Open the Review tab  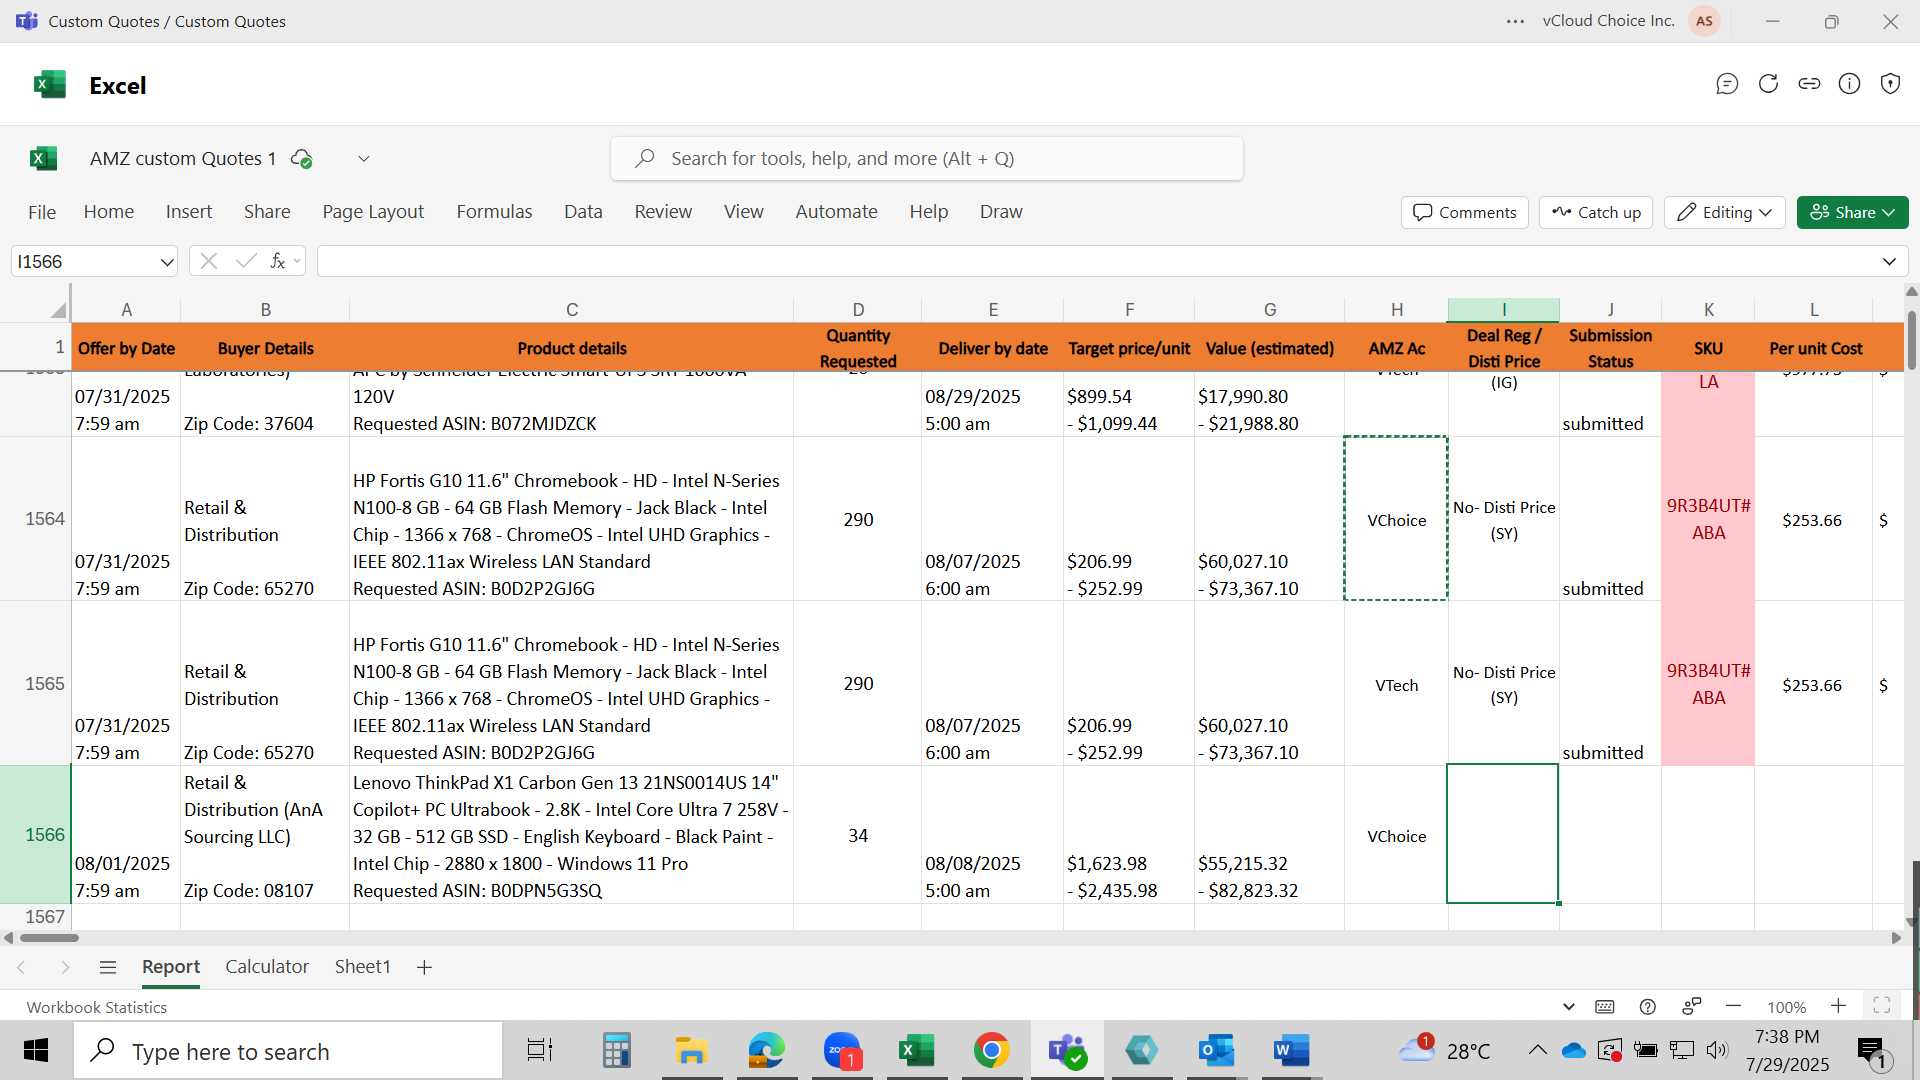[x=663, y=212]
